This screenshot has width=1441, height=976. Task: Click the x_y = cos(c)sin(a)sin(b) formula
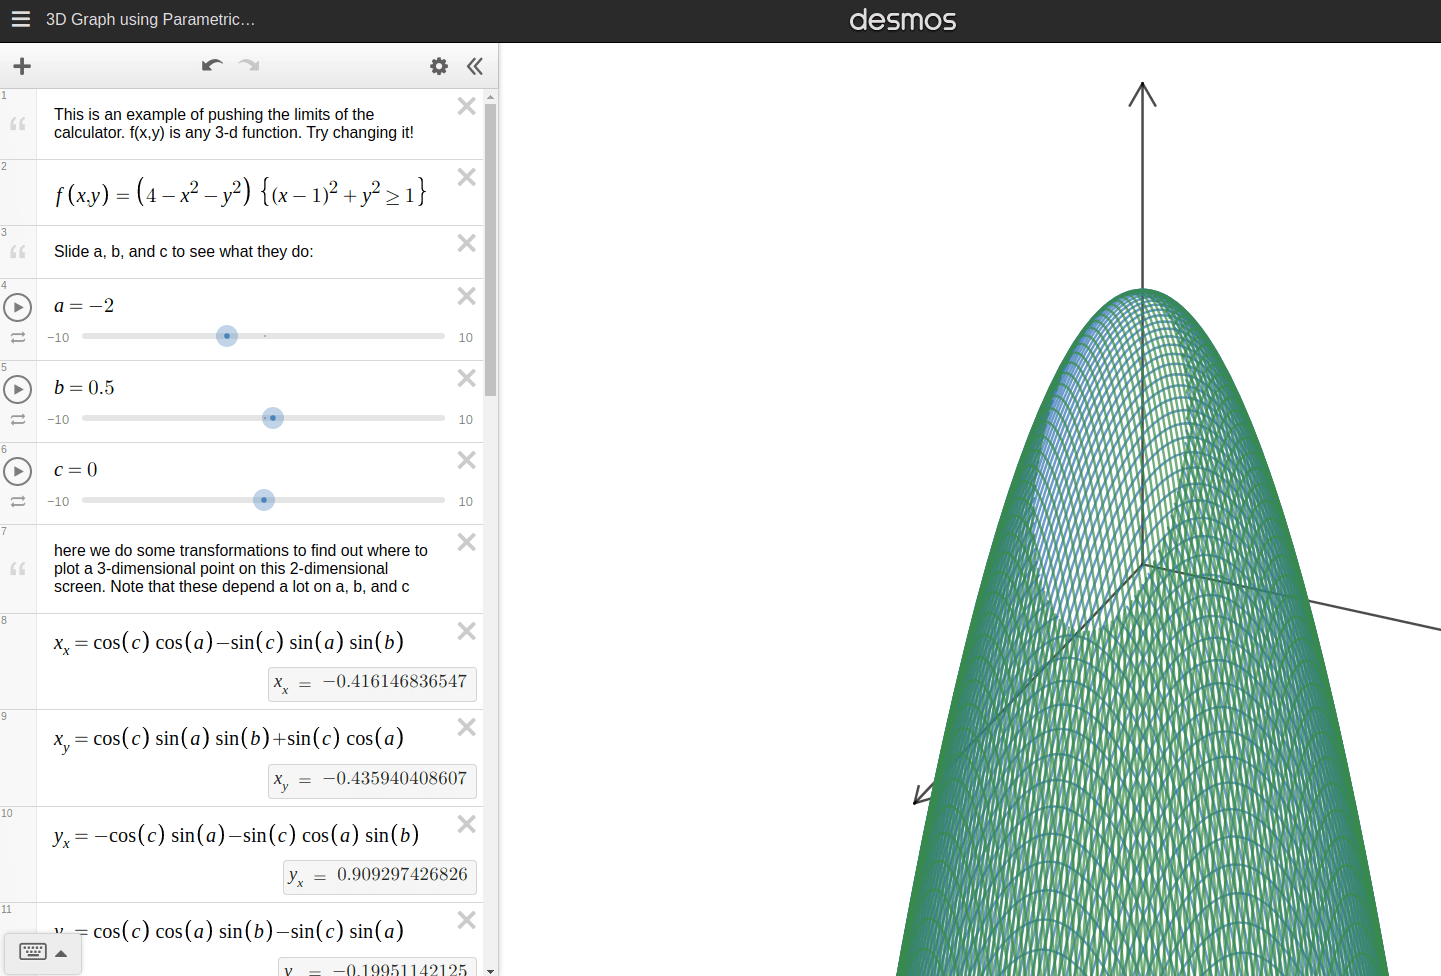coord(229,739)
